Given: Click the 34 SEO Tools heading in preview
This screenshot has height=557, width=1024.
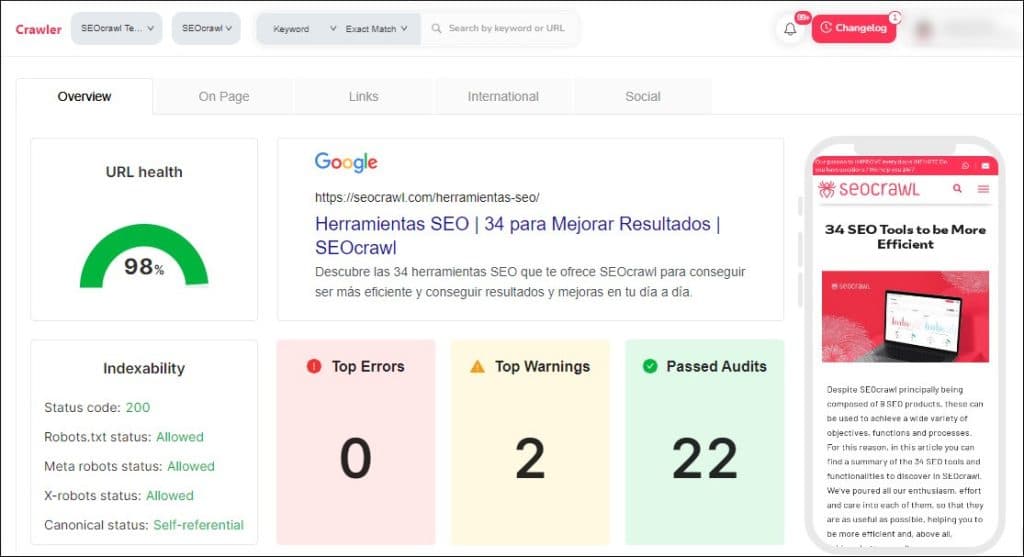Looking at the screenshot, I should (905, 237).
